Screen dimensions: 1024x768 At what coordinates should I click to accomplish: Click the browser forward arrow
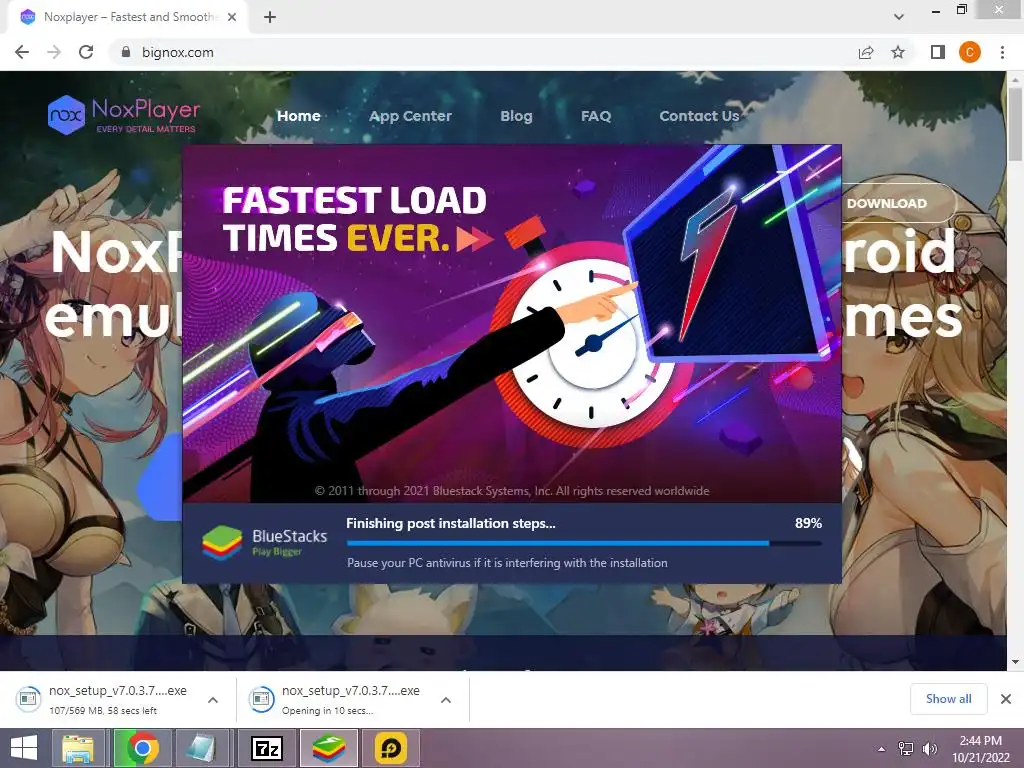(x=54, y=52)
